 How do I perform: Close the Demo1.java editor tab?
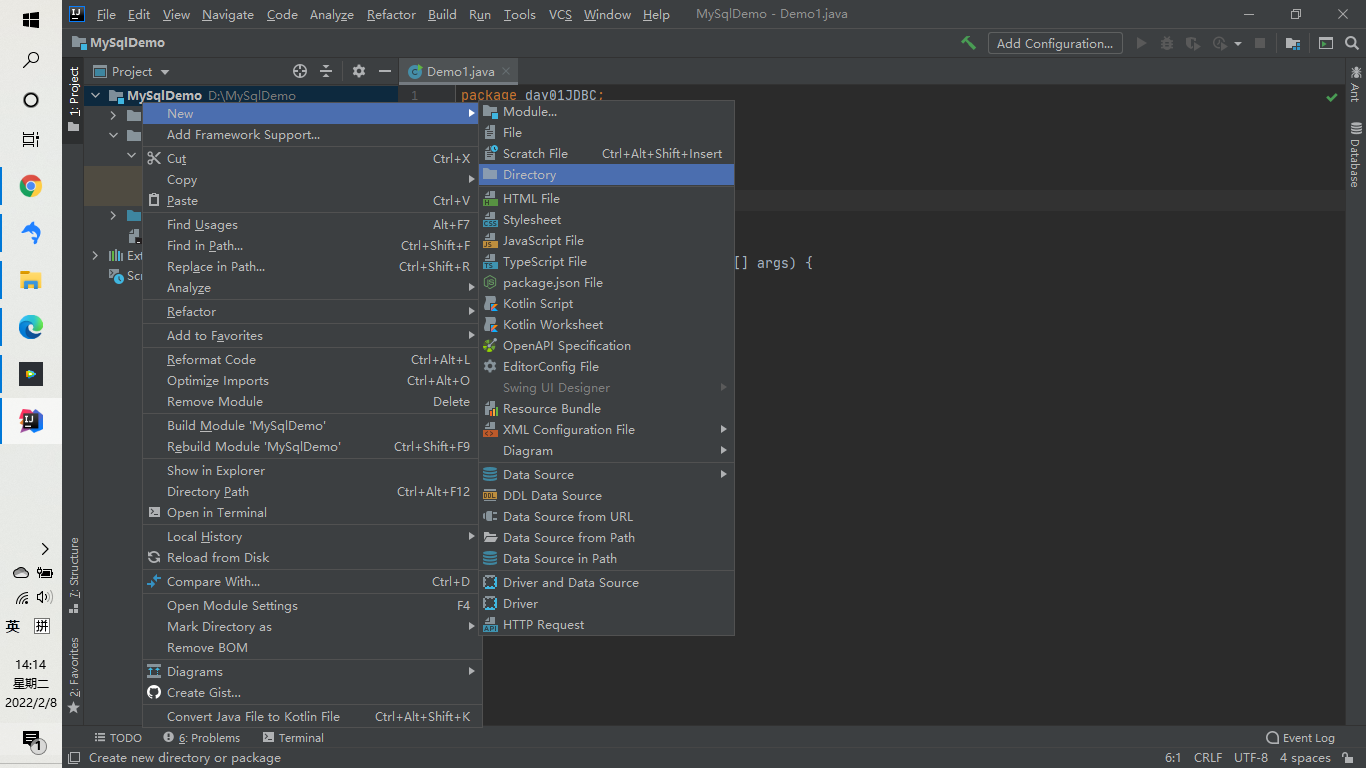506,71
